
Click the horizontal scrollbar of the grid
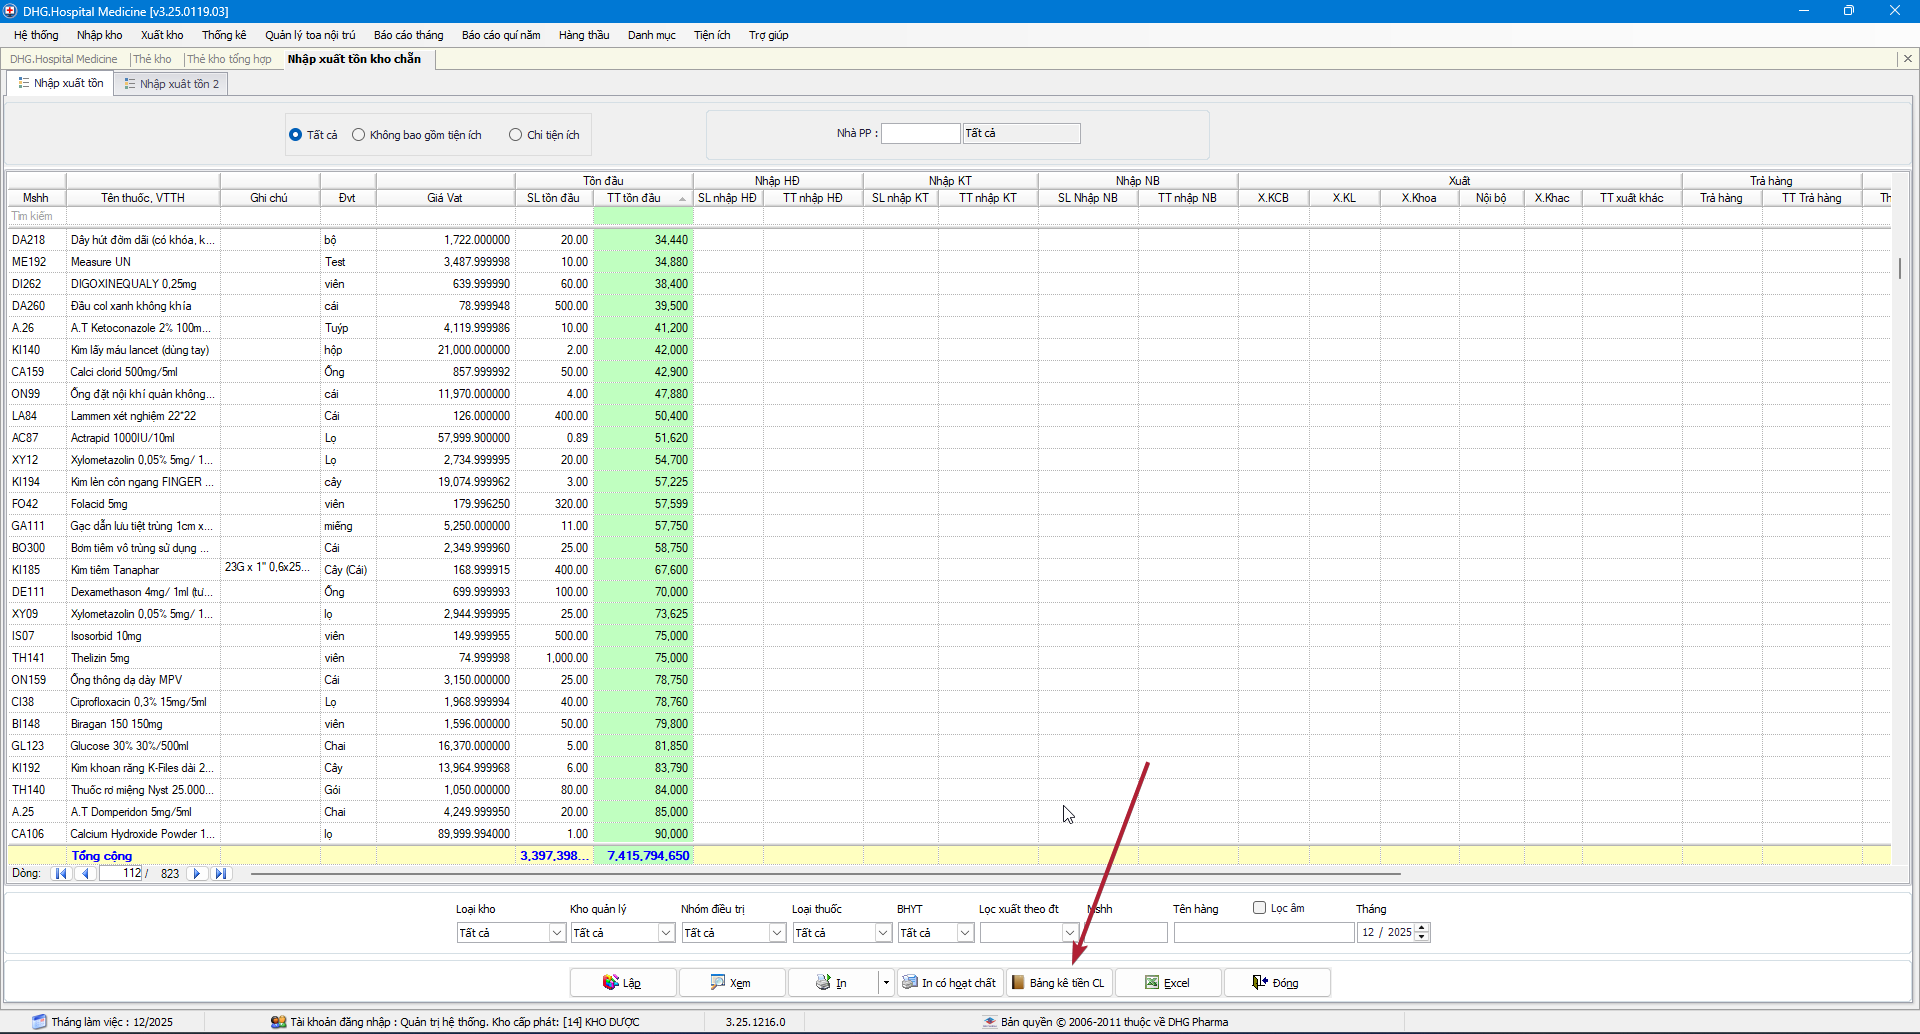point(825,874)
